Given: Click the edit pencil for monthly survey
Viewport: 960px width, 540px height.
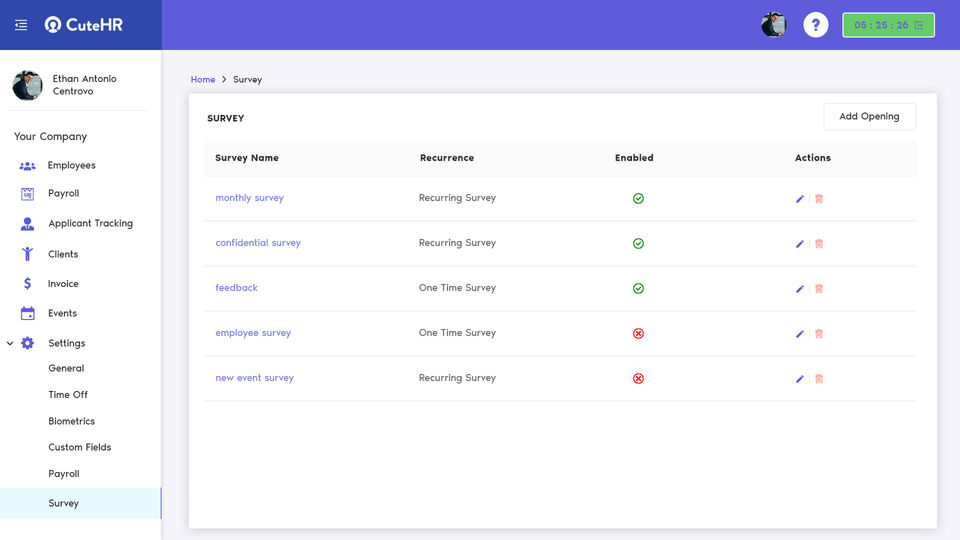Looking at the screenshot, I should (800, 199).
